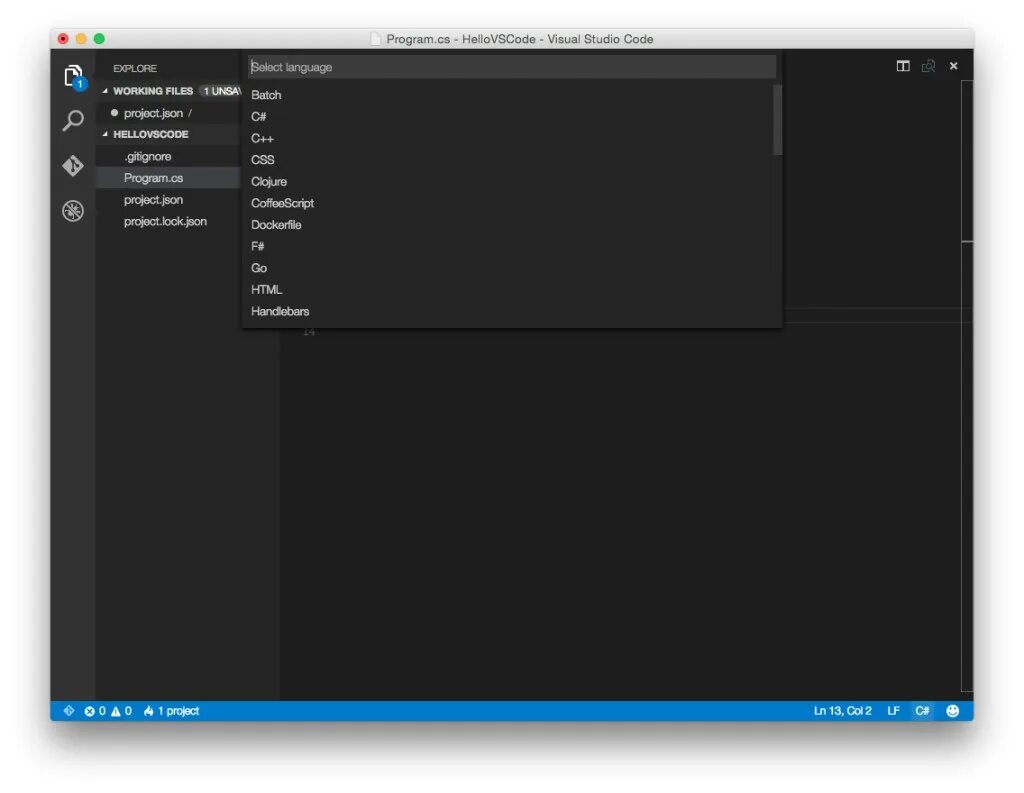Click the Git sync icon in the status bar
1024x793 pixels.
[69, 710]
